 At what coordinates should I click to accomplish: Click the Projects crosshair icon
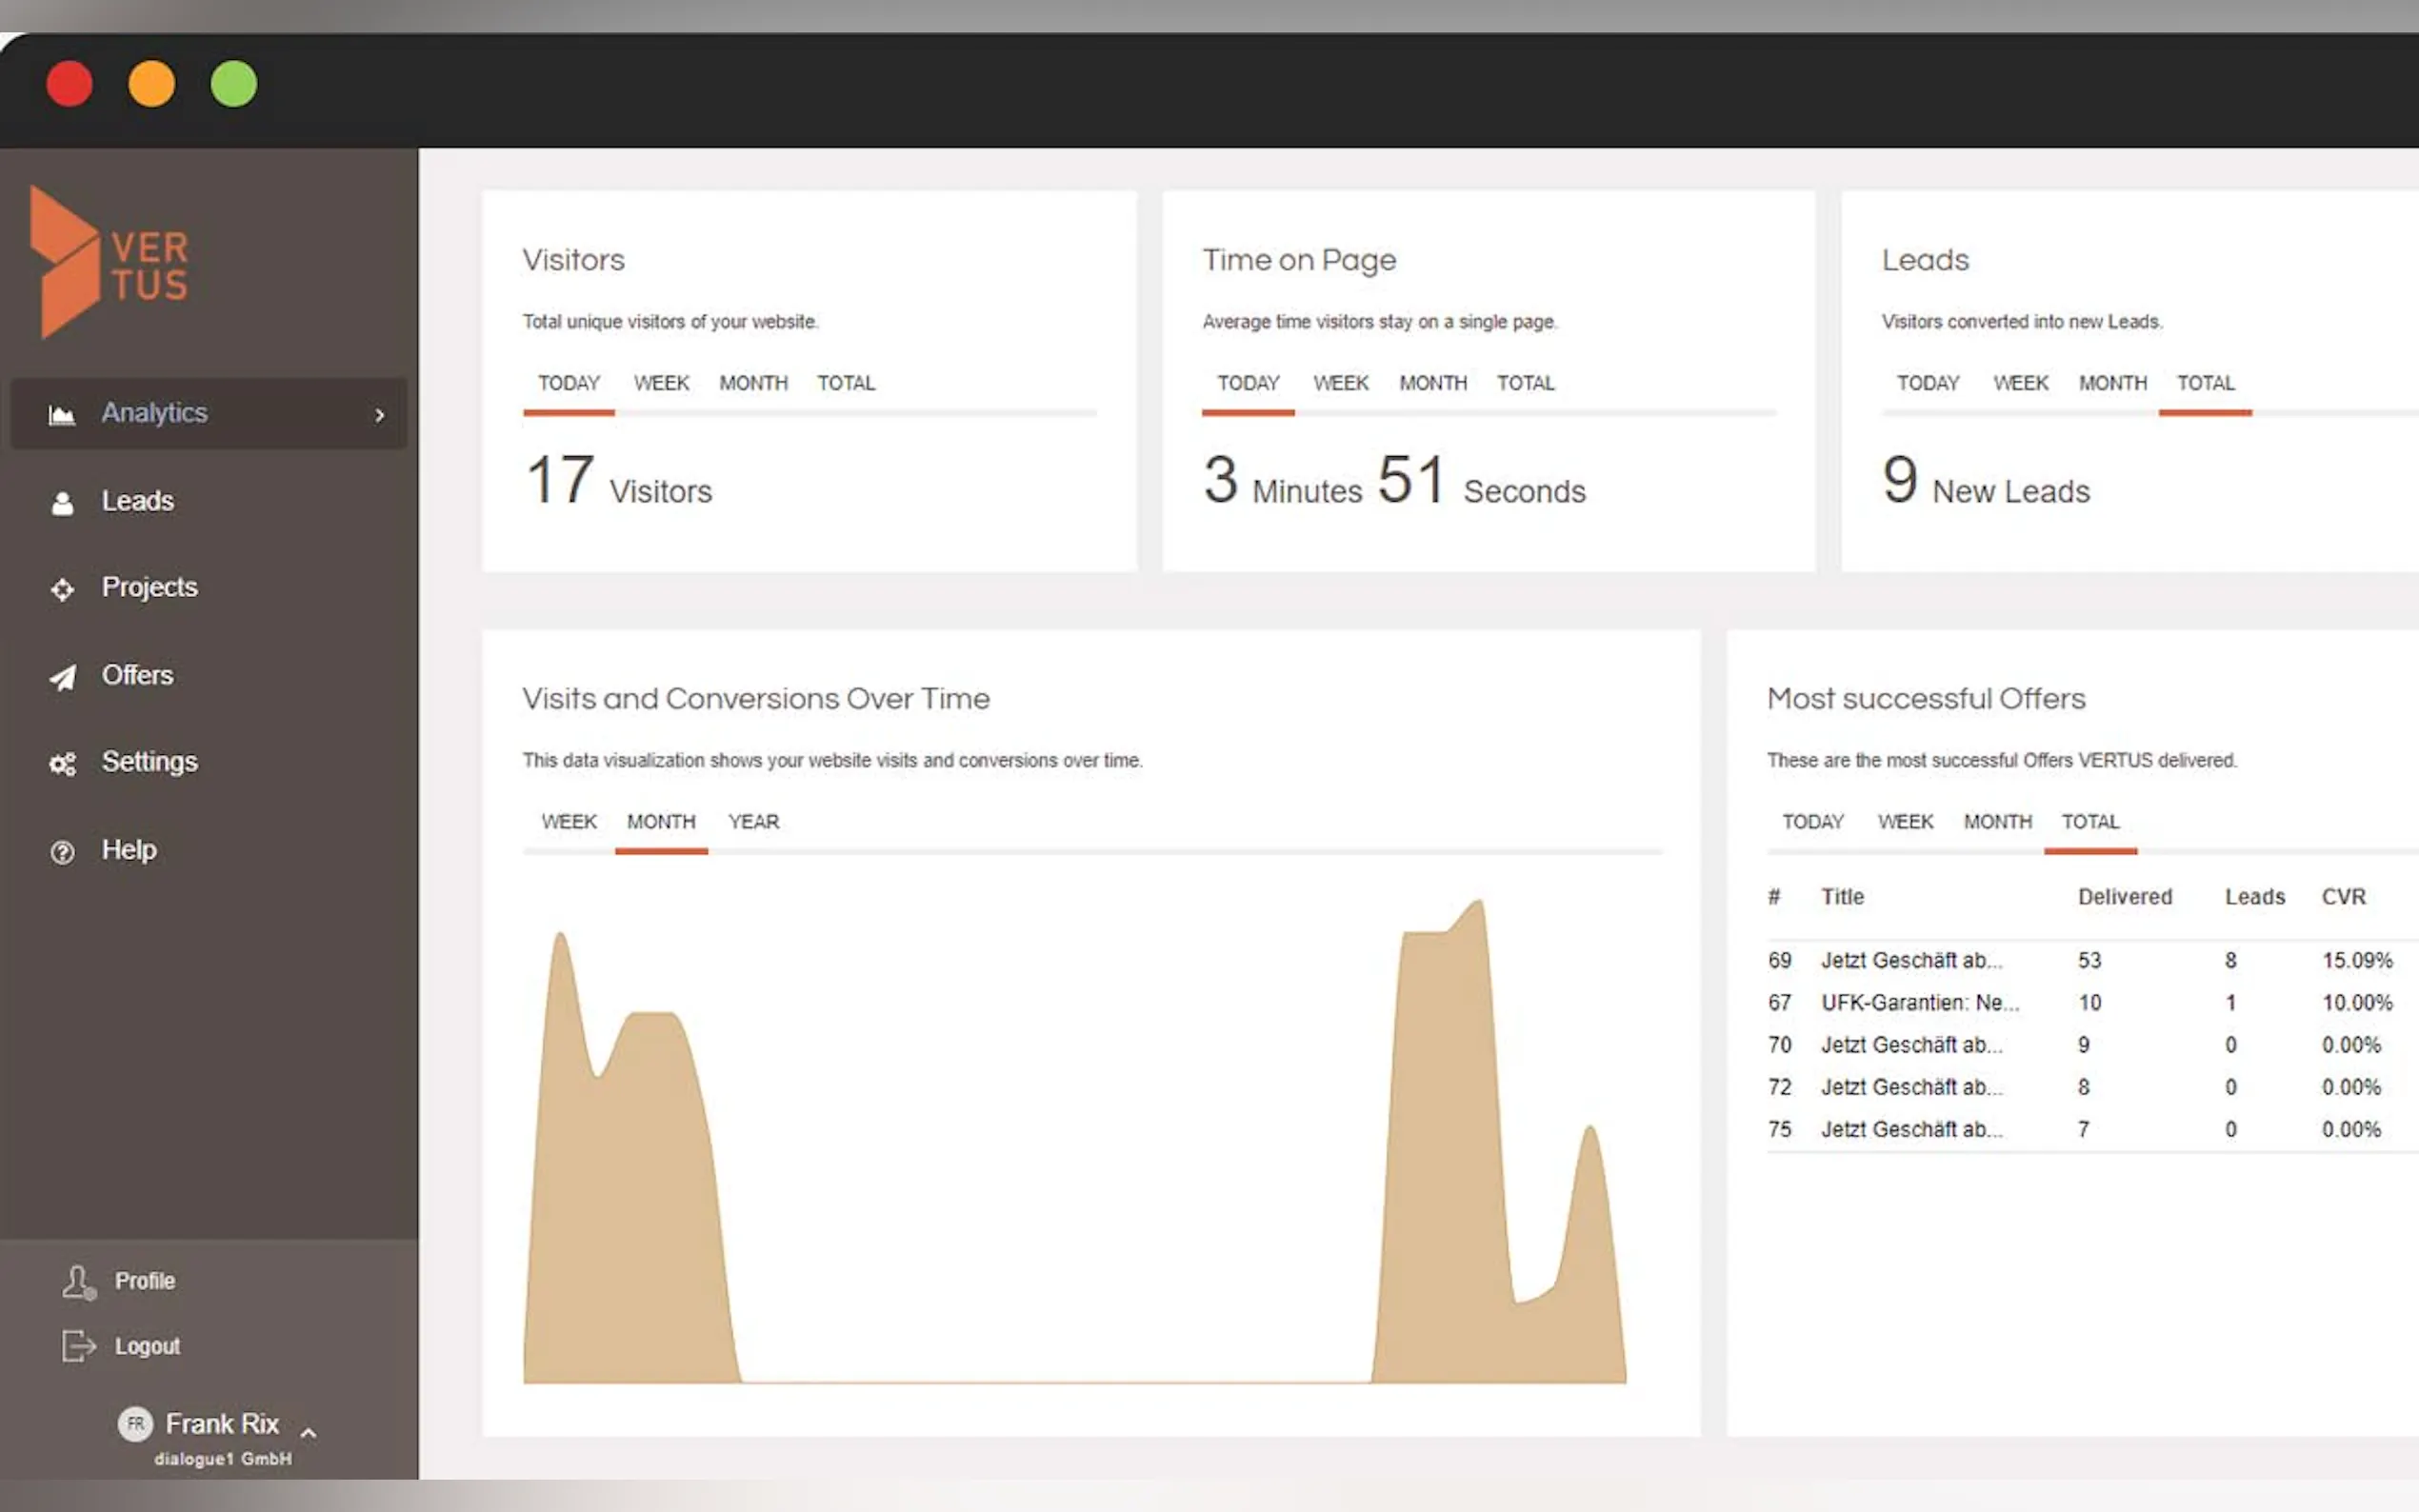62,589
